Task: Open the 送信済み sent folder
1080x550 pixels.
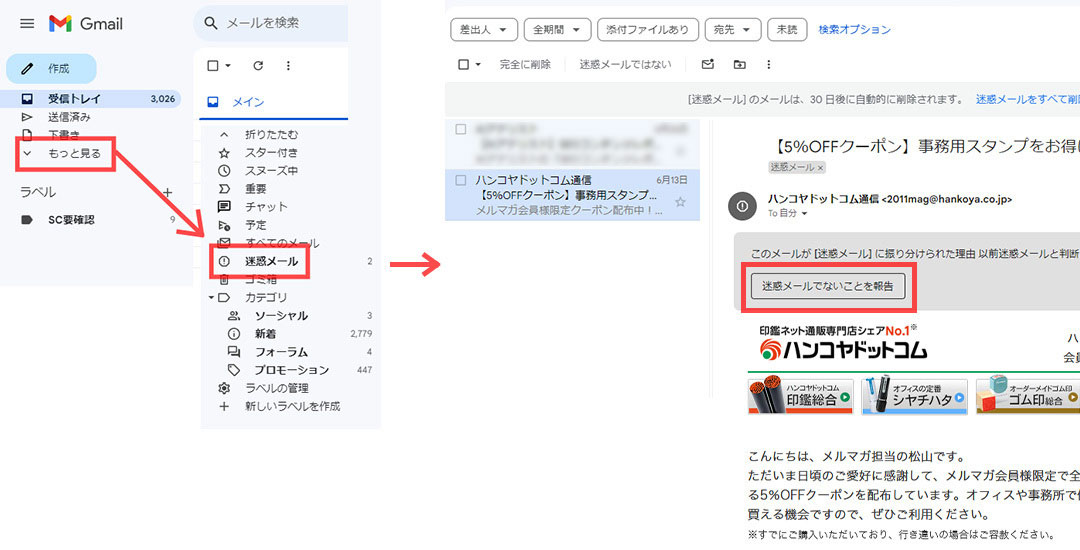Action: (x=69, y=117)
